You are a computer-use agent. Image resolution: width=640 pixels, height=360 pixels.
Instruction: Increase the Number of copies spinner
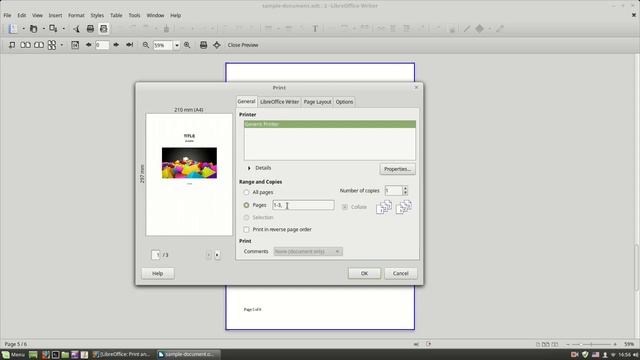click(x=405, y=188)
